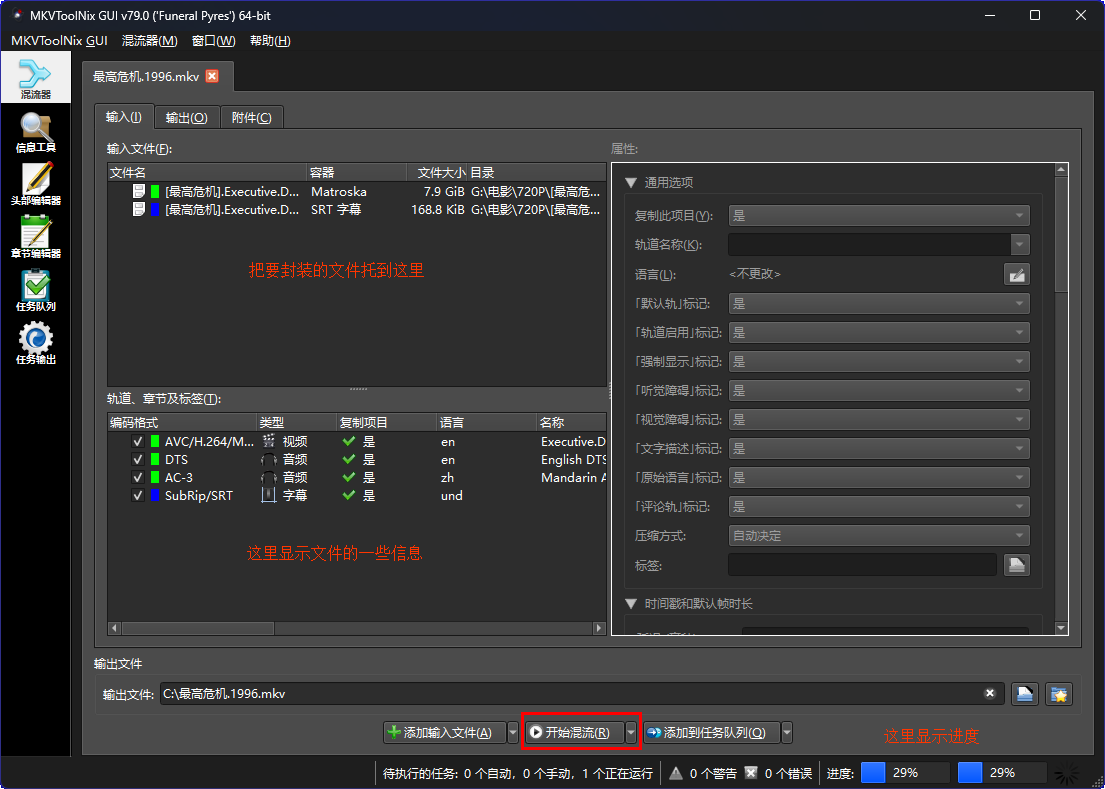Open the 帮助(H) menu
The height and width of the screenshot is (789, 1105).
tap(270, 41)
